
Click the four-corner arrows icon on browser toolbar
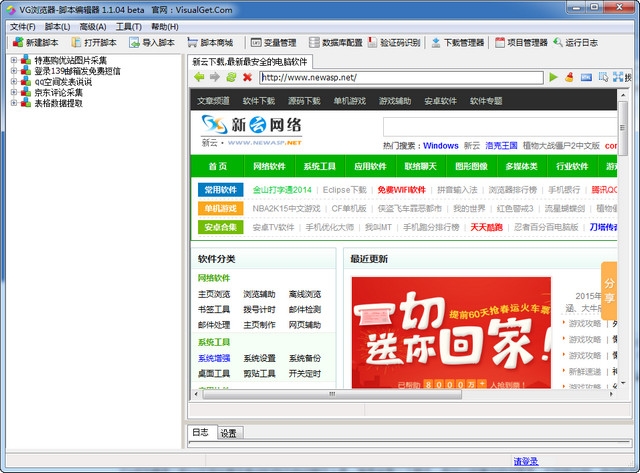point(618,77)
